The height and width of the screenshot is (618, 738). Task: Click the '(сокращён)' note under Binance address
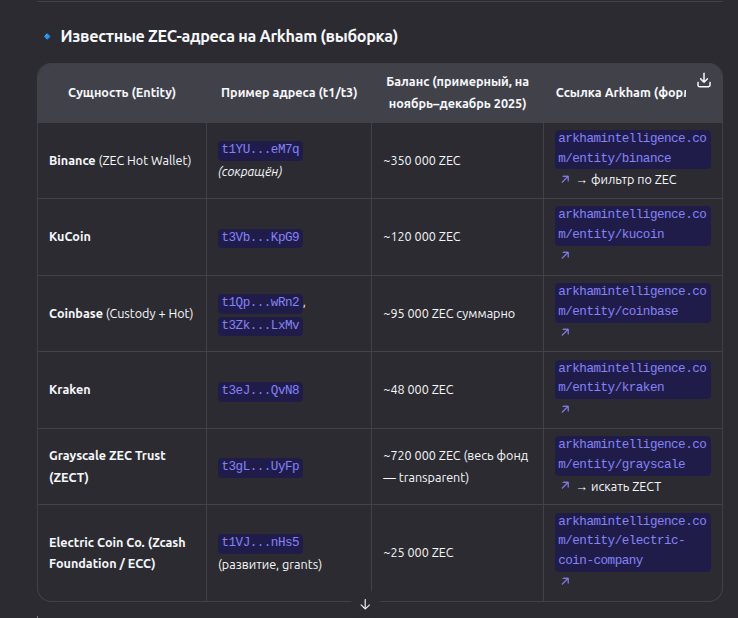click(250, 172)
